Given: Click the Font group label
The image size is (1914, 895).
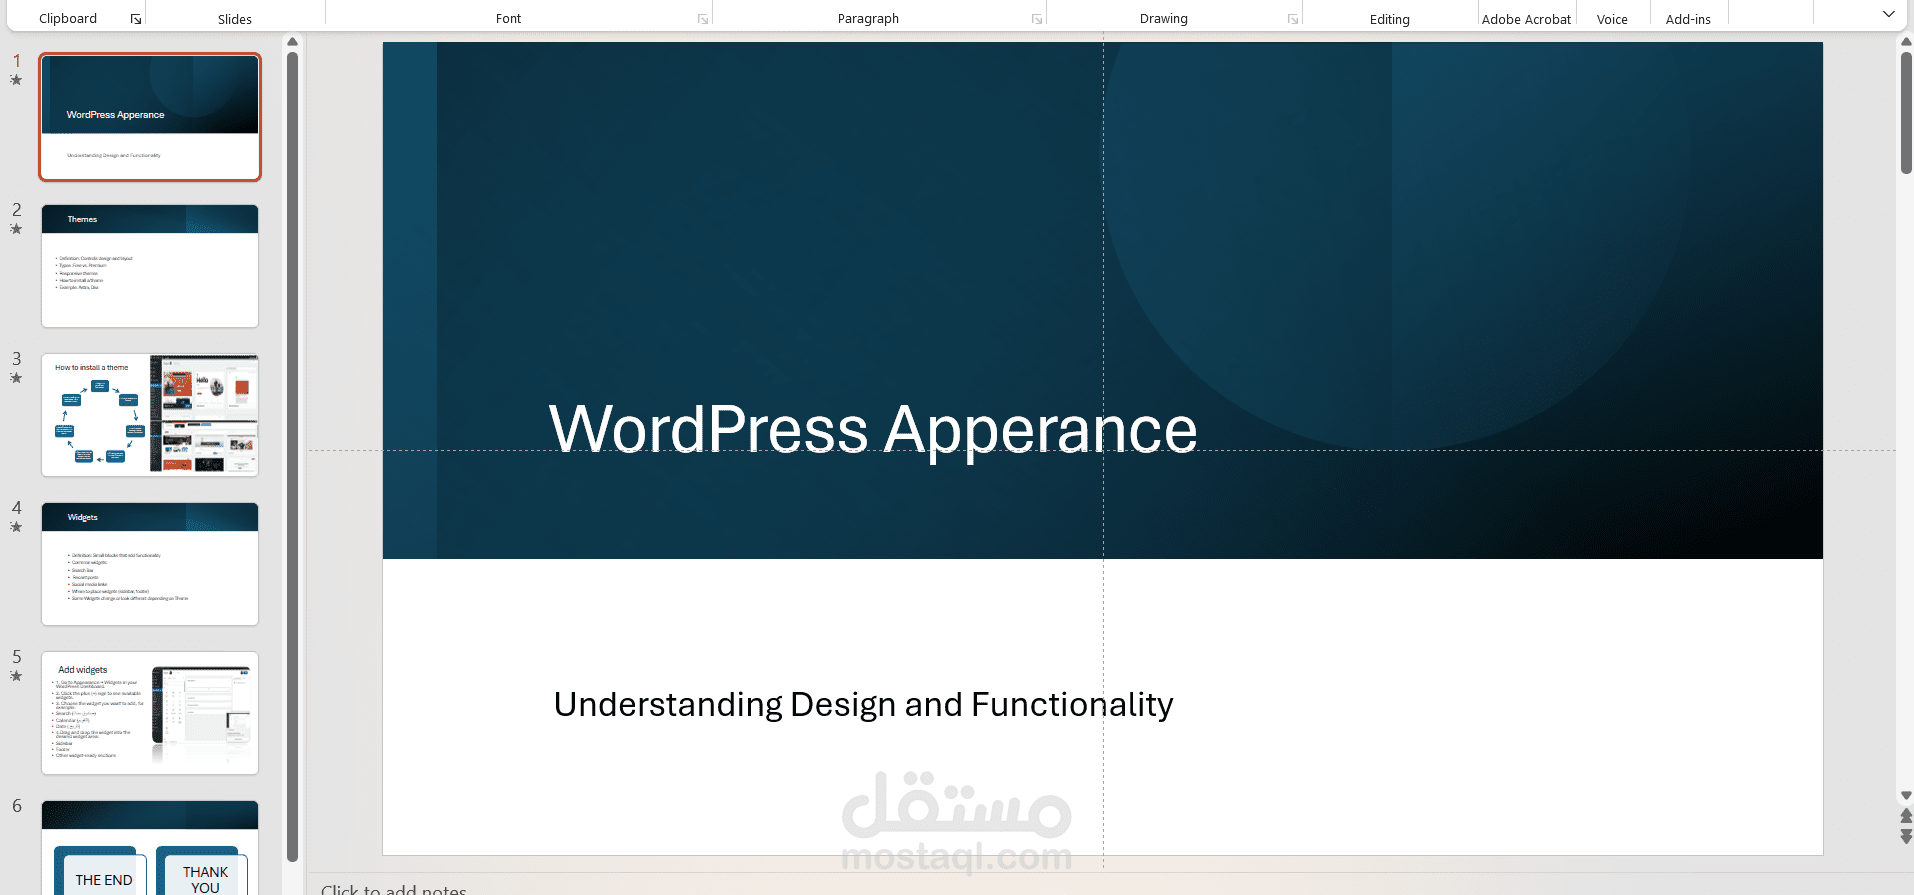Looking at the screenshot, I should pyautogui.click(x=508, y=19).
